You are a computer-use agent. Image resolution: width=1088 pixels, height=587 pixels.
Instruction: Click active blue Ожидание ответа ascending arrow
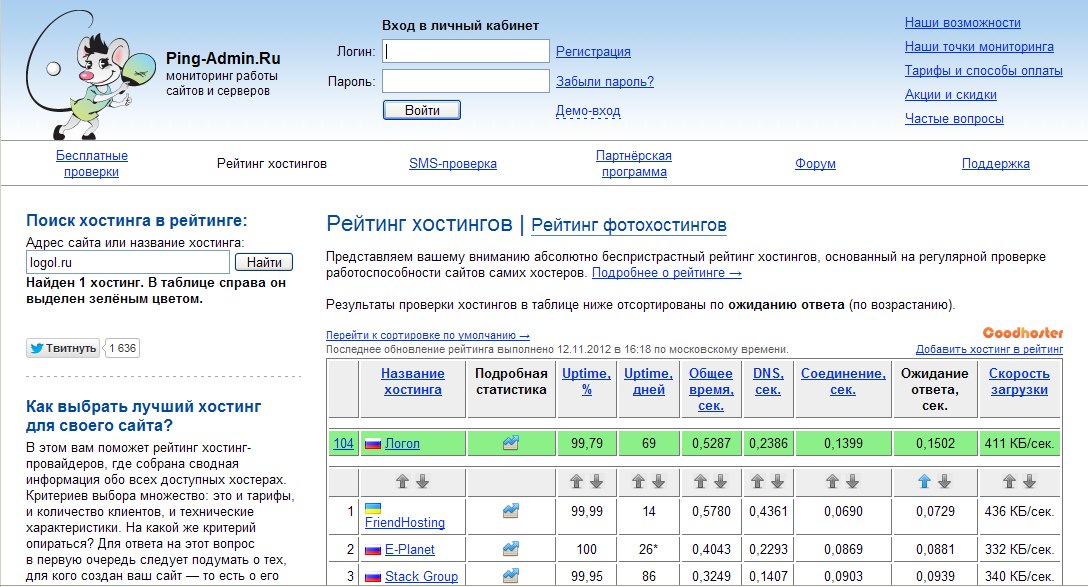(924, 481)
